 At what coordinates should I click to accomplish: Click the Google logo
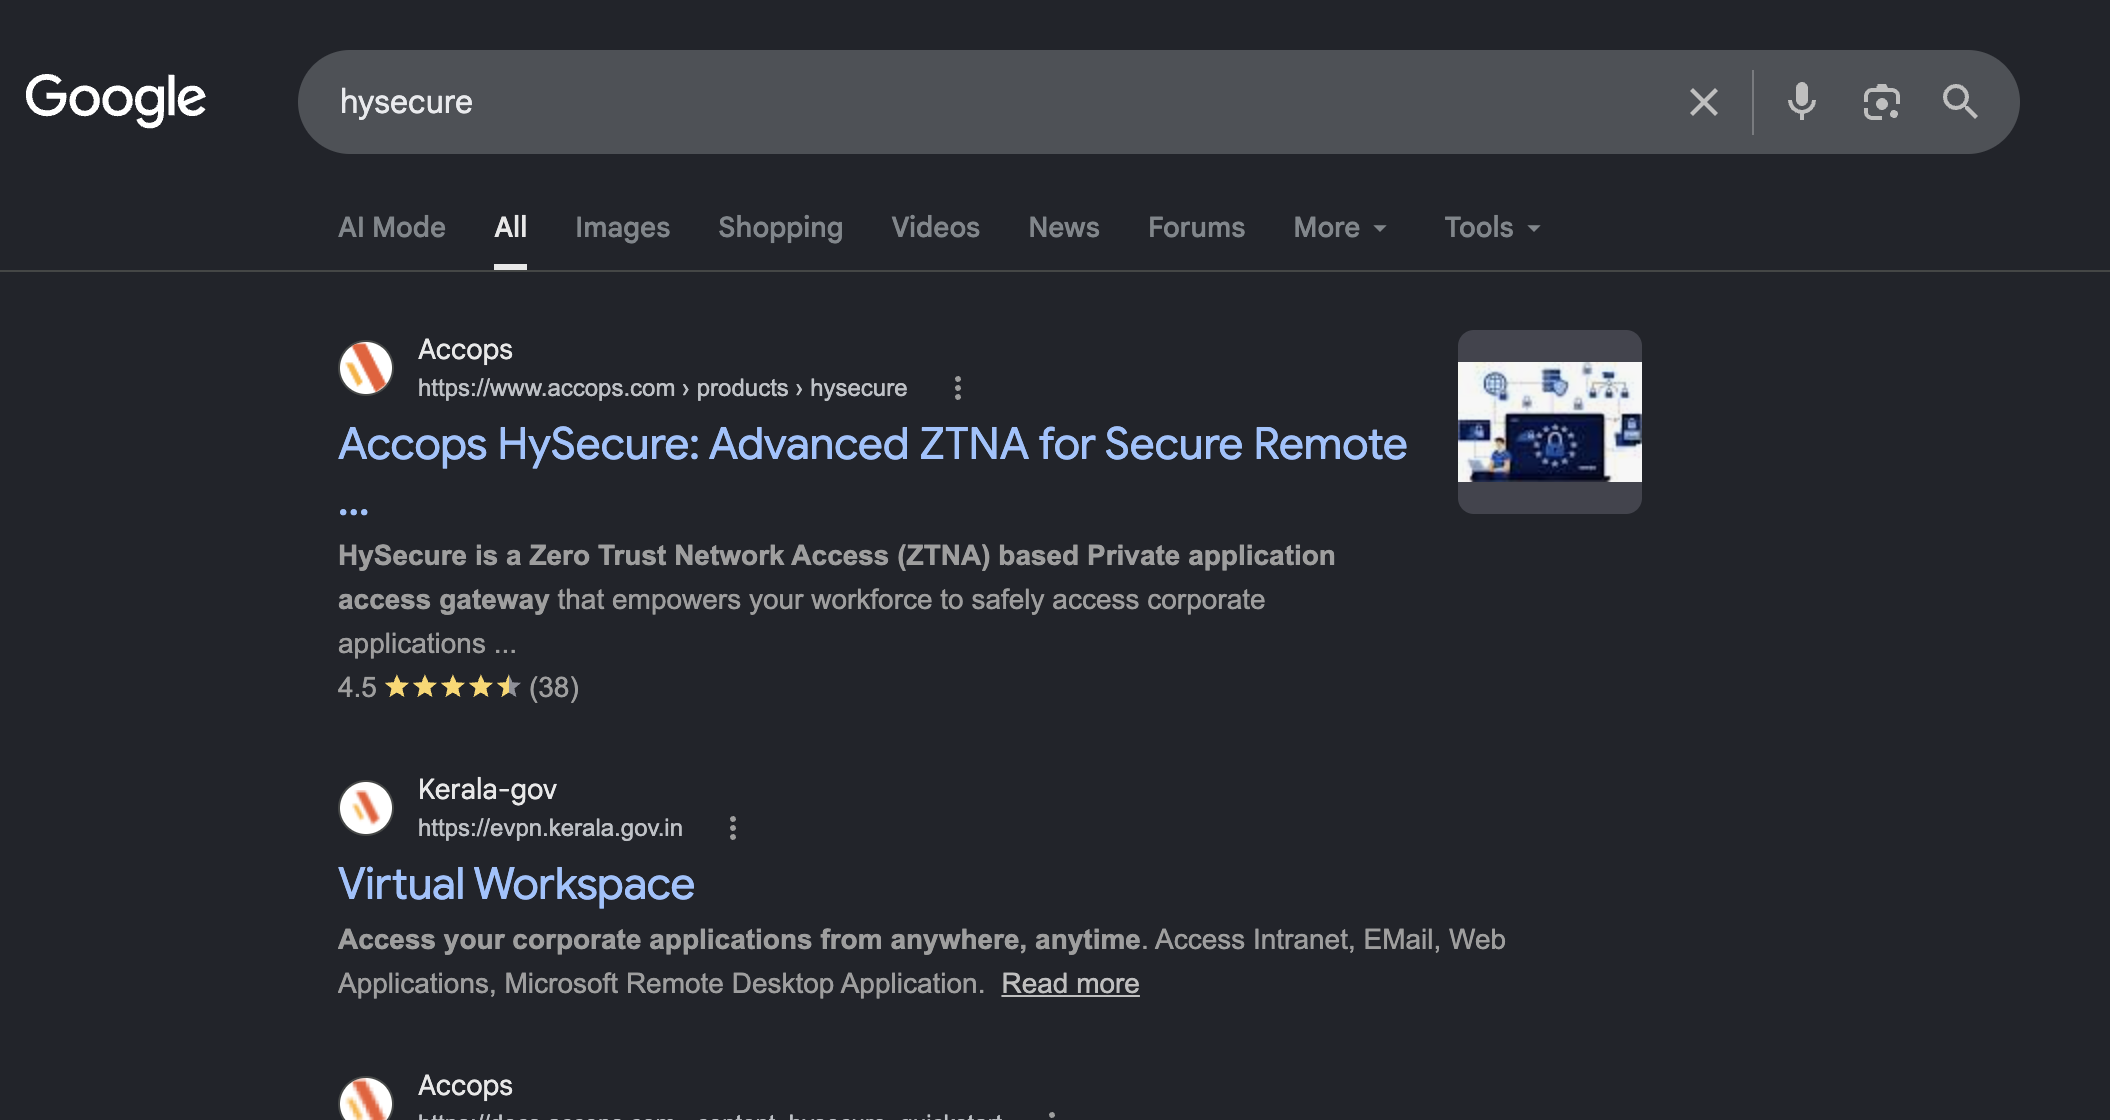point(115,99)
